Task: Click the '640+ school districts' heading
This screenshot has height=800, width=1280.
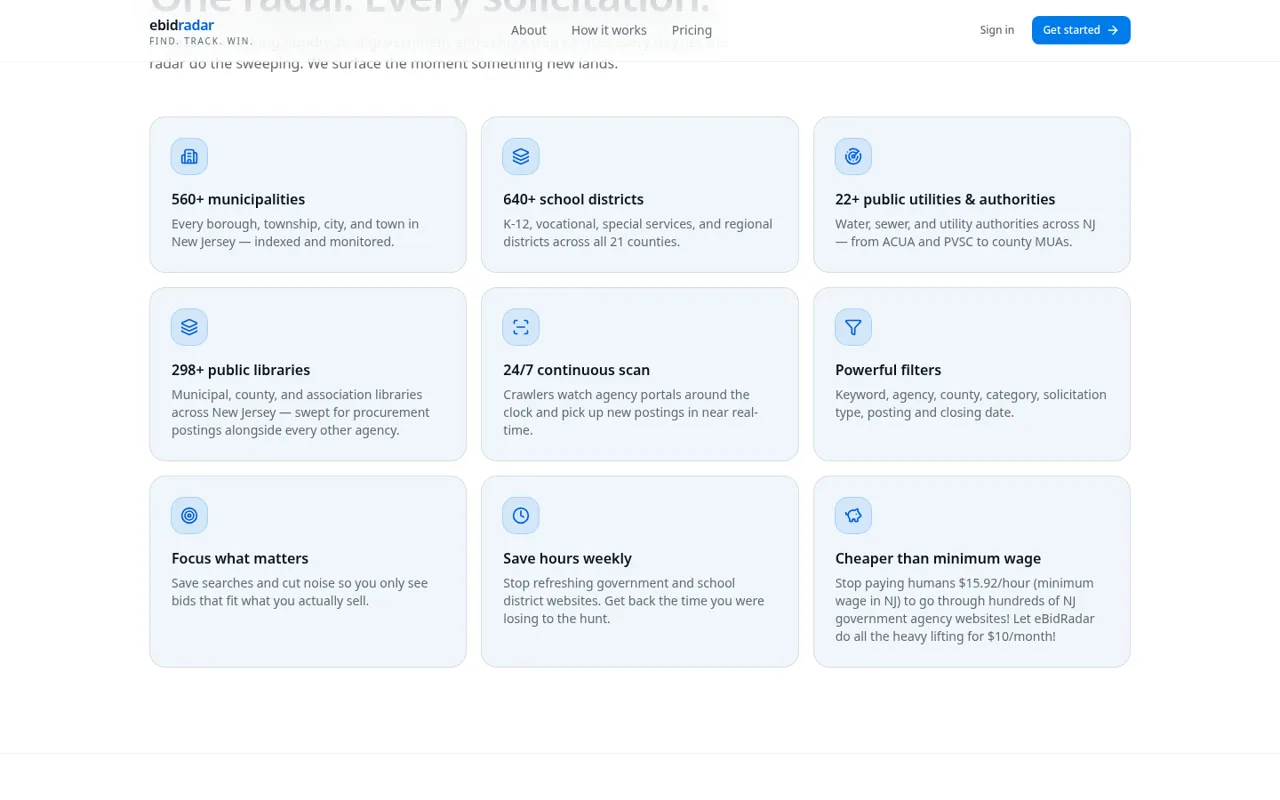Action: [573, 199]
